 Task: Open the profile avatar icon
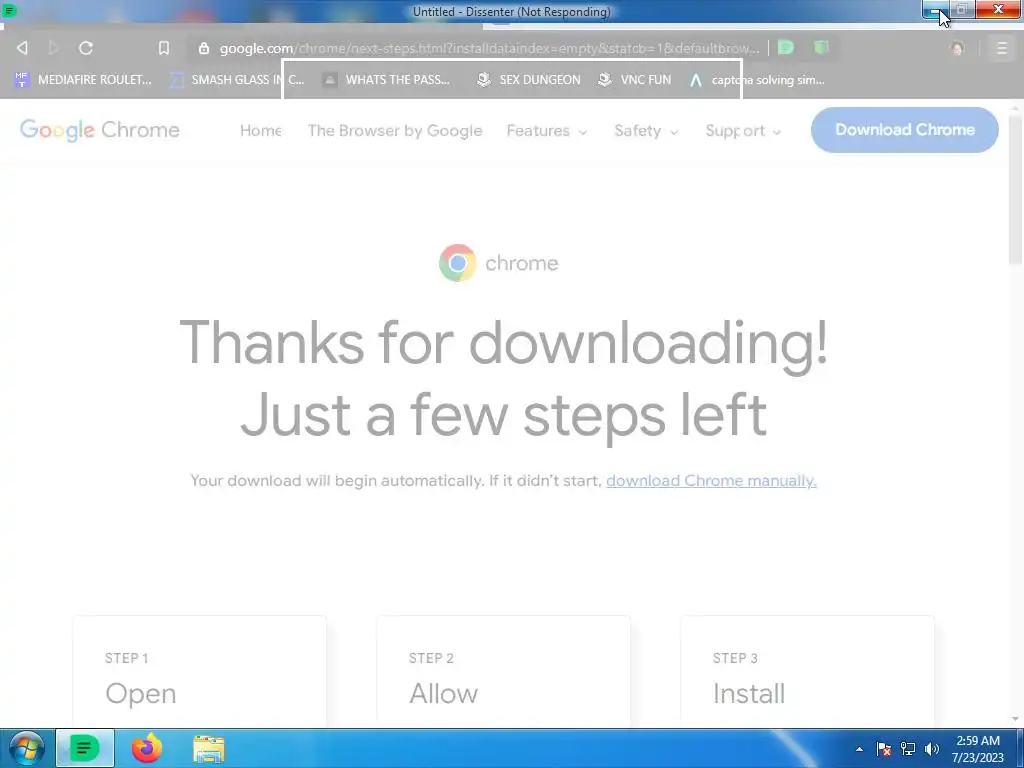tap(957, 48)
